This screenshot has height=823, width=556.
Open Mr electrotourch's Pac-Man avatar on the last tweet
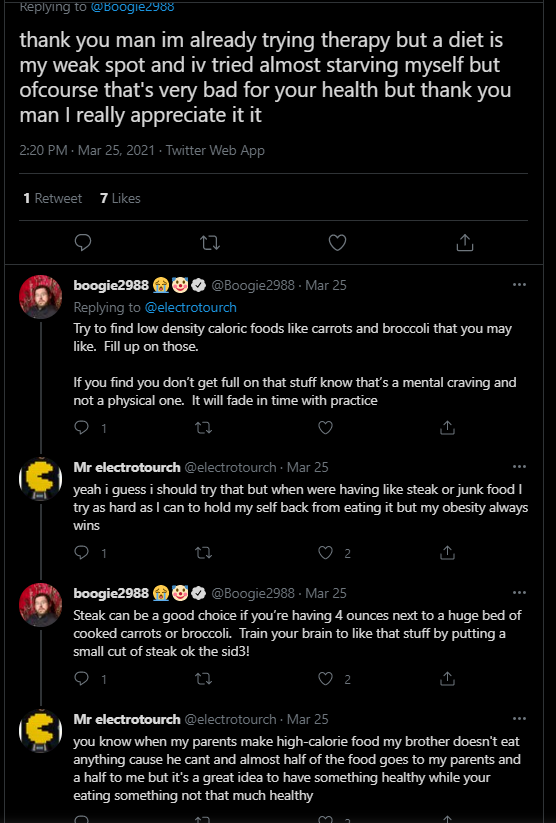click(41, 731)
